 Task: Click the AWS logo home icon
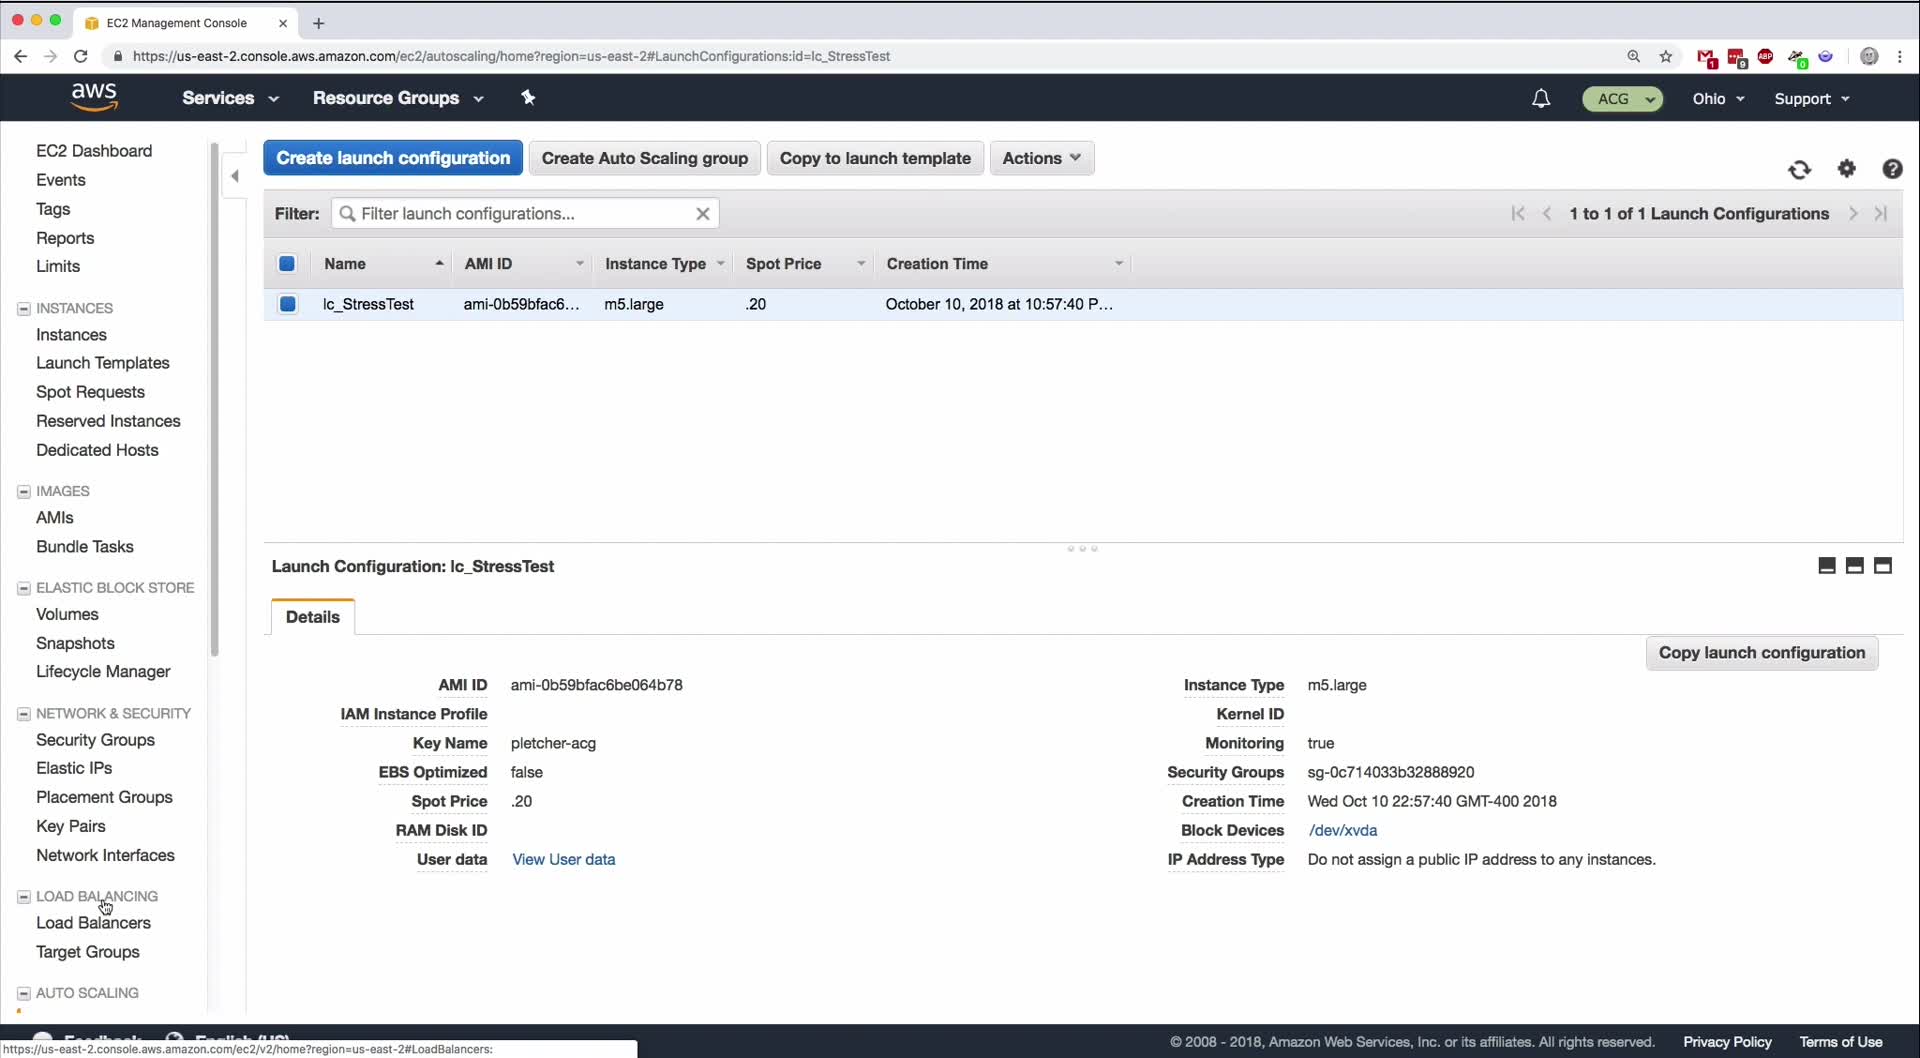click(x=94, y=97)
